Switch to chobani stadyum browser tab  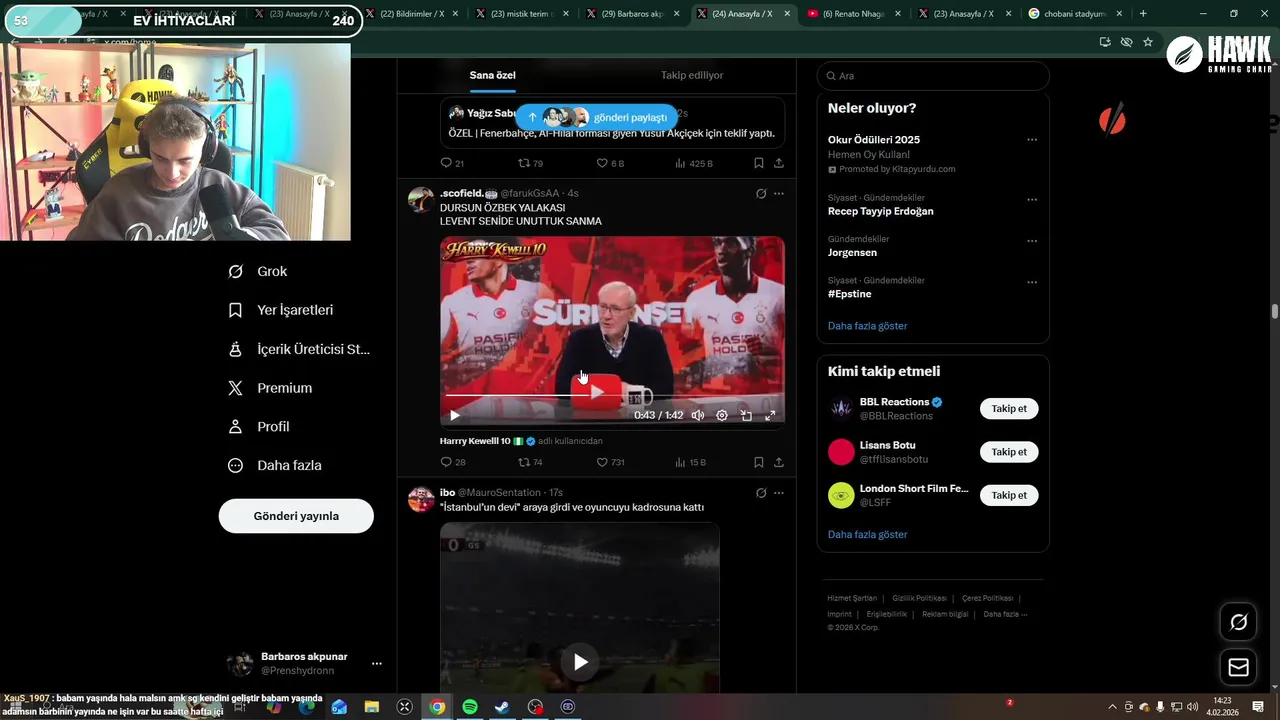1075,14
